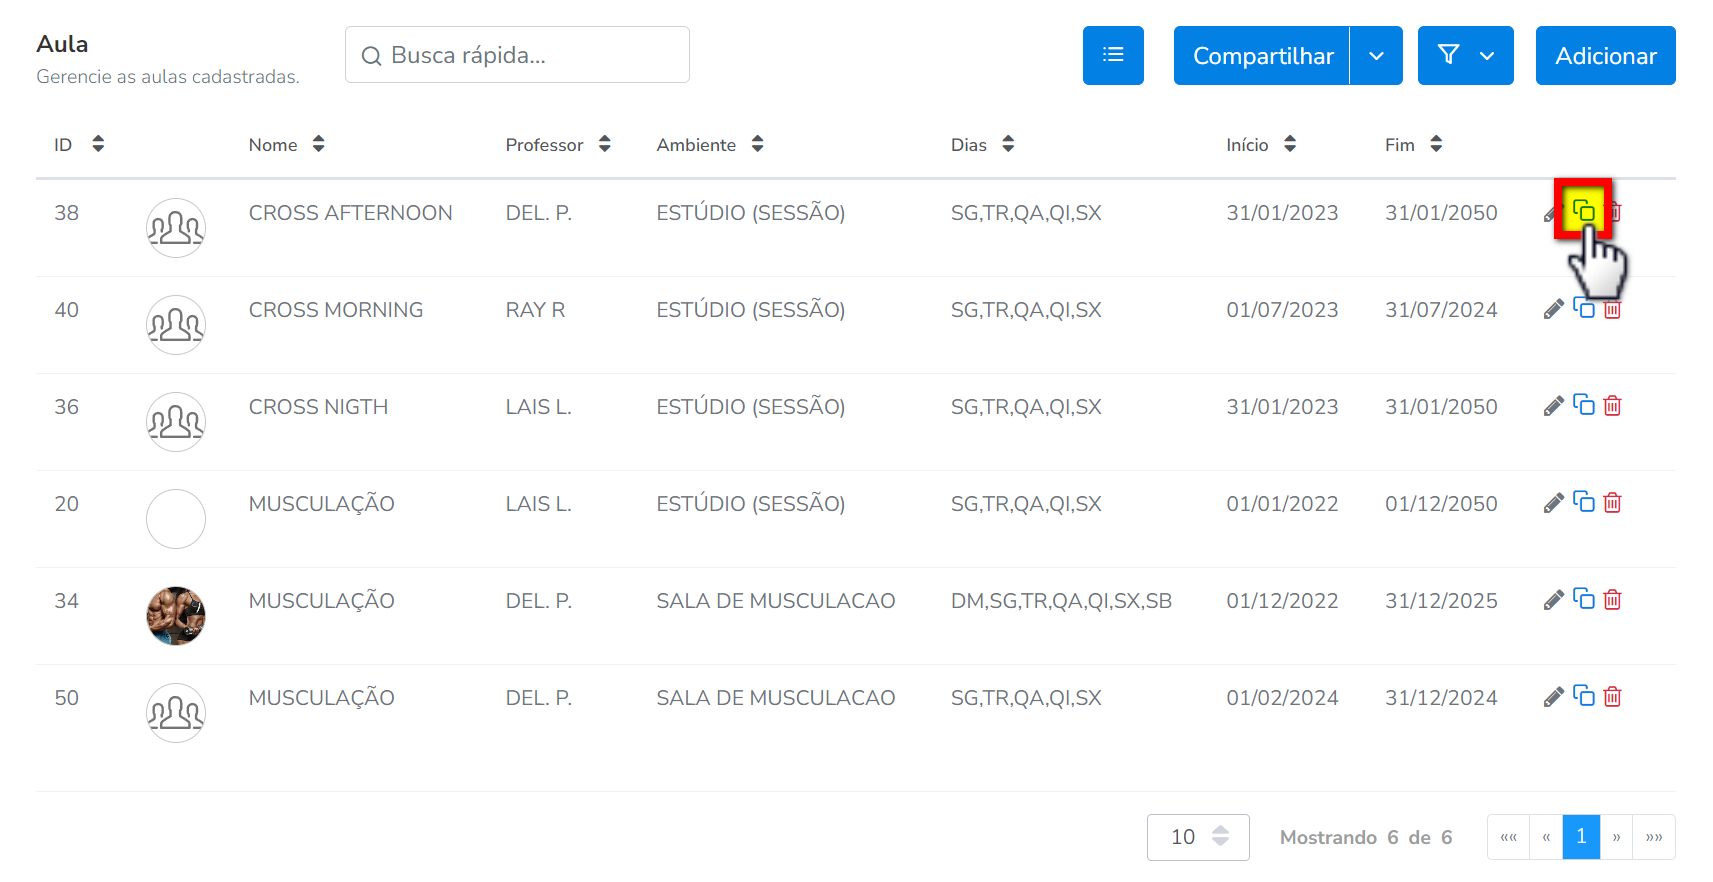1713x882 pixels.
Task: Expand the Compartilhar dropdown arrow
Action: click(x=1376, y=56)
